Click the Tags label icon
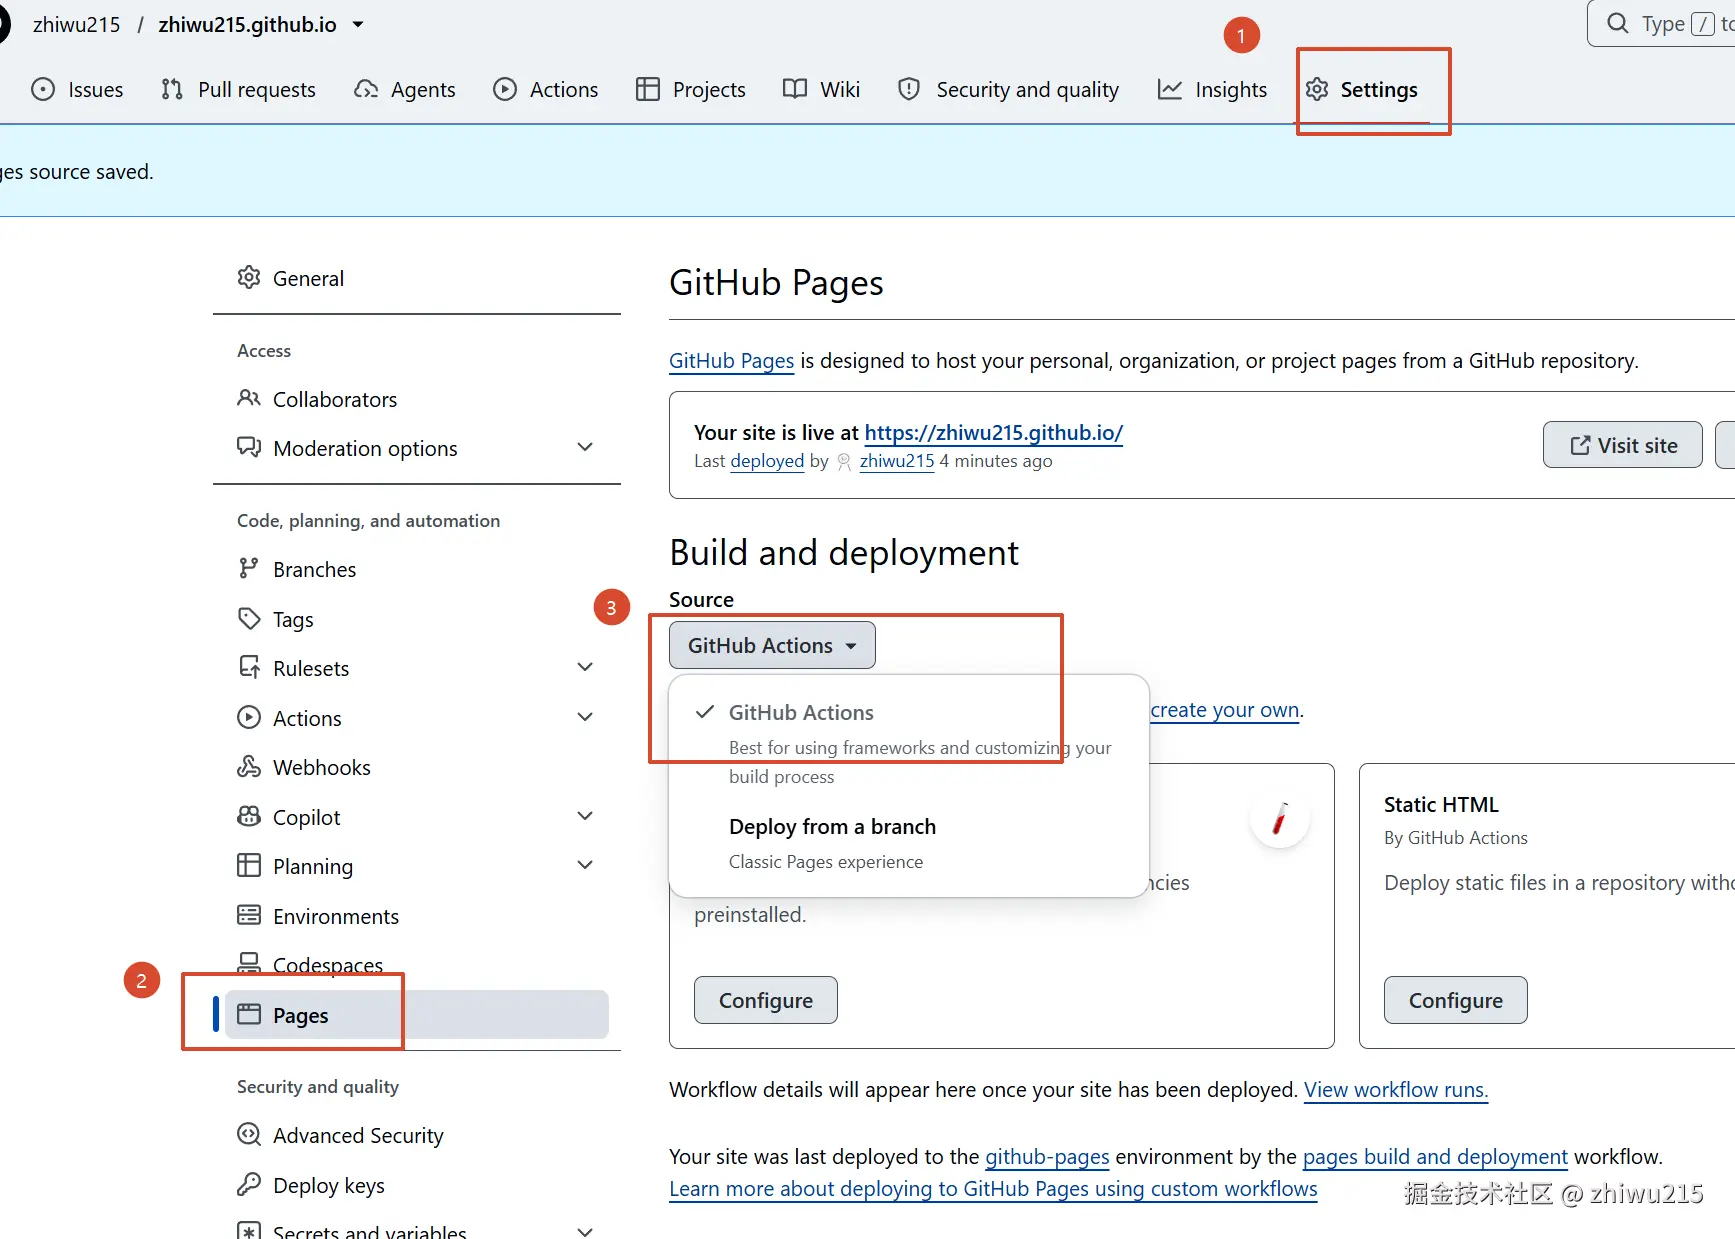 (249, 619)
